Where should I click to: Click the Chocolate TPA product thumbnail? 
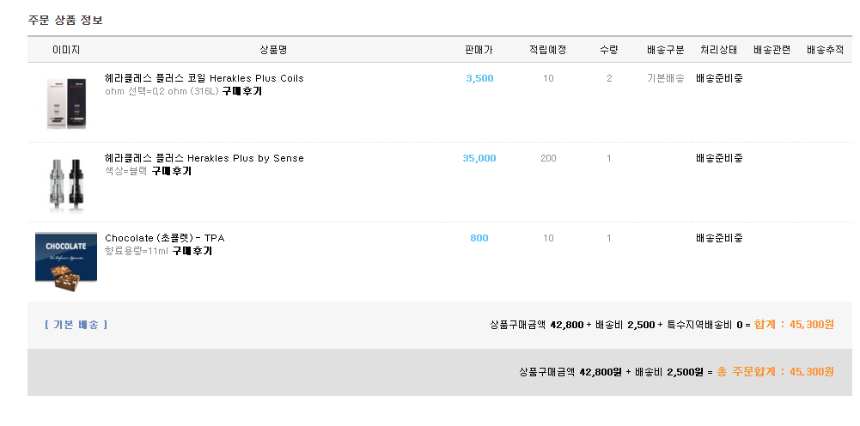[x=66, y=261]
